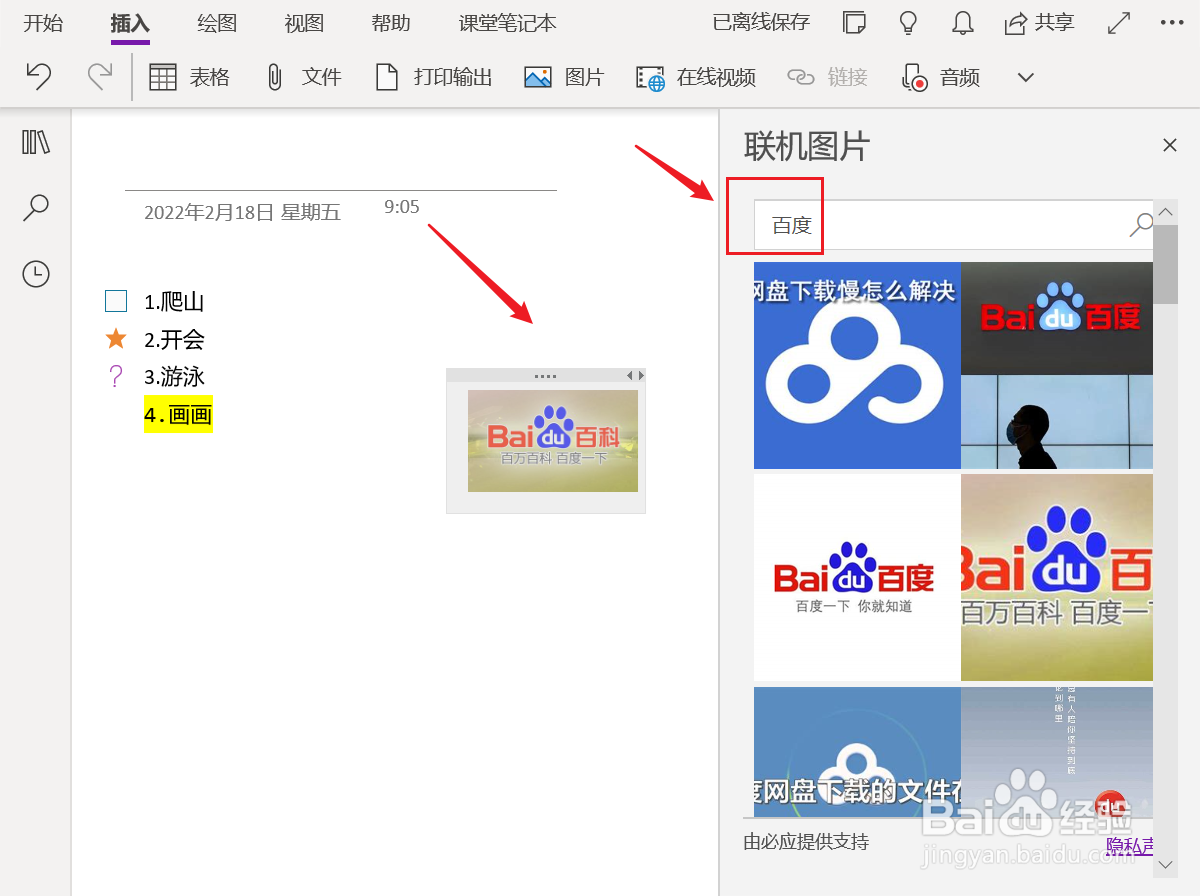Click the 共享 share button
The height and width of the screenshot is (896, 1200).
[1039, 23]
